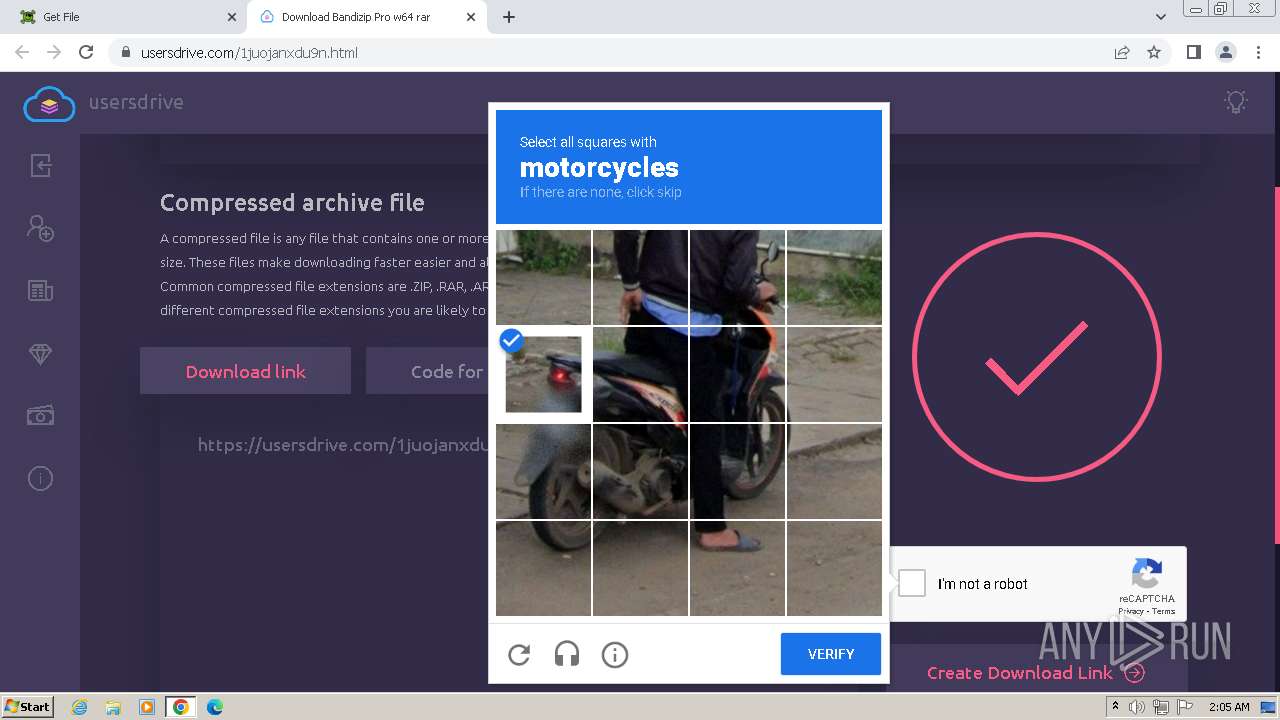Open Microsoft Edge from the taskbar

[214, 707]
